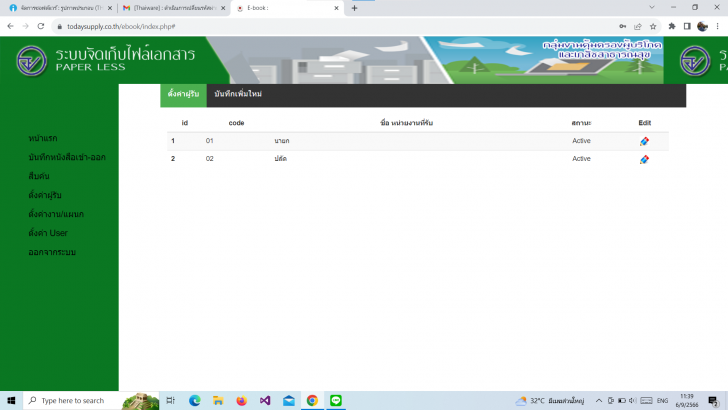Open LINE from the taskbar
The height and width of the screenshot is (410, 728).
[336, 400]
